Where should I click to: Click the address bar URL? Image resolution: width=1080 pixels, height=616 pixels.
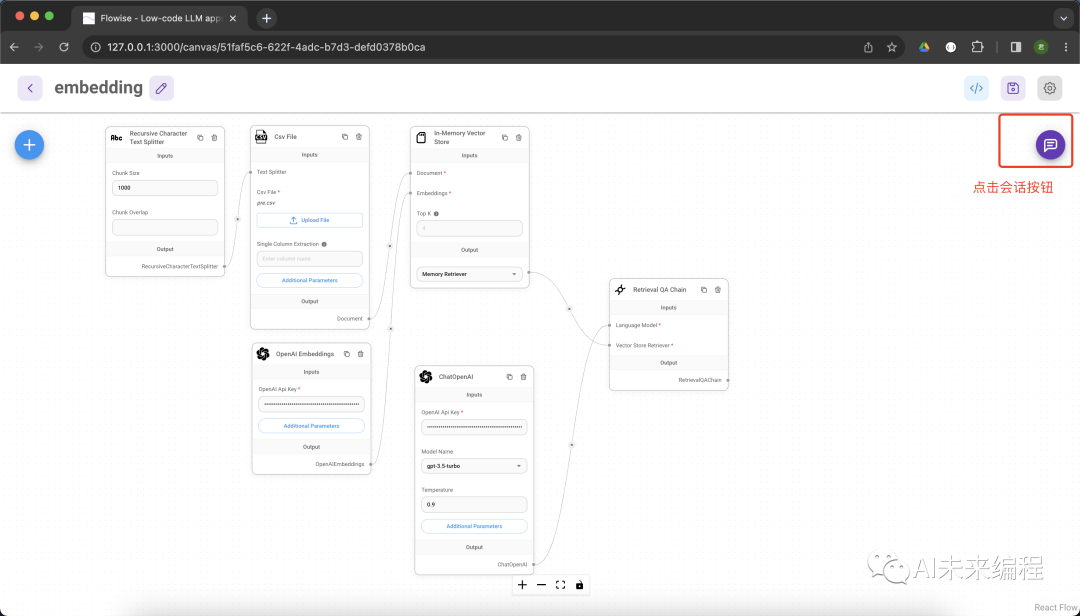coord(266,47)
